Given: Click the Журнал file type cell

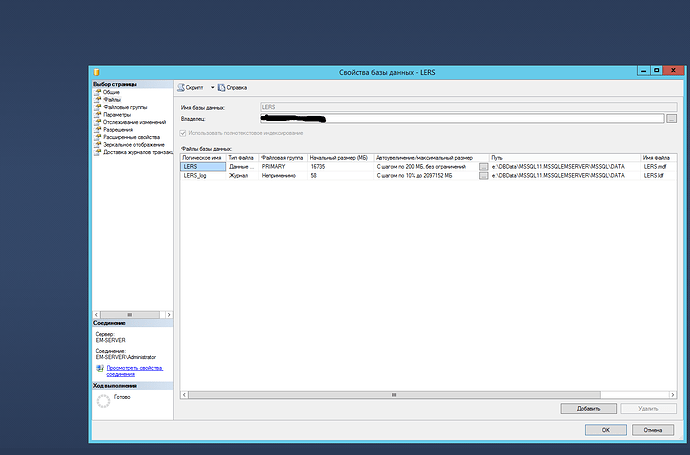Looking at the screenshot, I should pos(242,176).
